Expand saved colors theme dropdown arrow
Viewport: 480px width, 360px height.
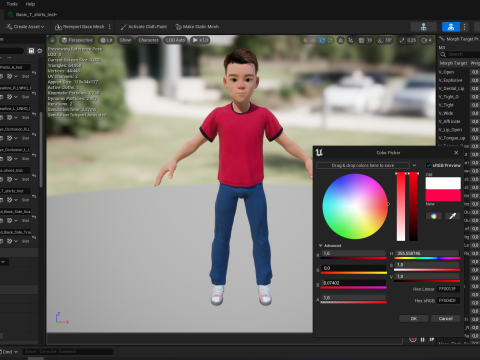coord(414,165)
